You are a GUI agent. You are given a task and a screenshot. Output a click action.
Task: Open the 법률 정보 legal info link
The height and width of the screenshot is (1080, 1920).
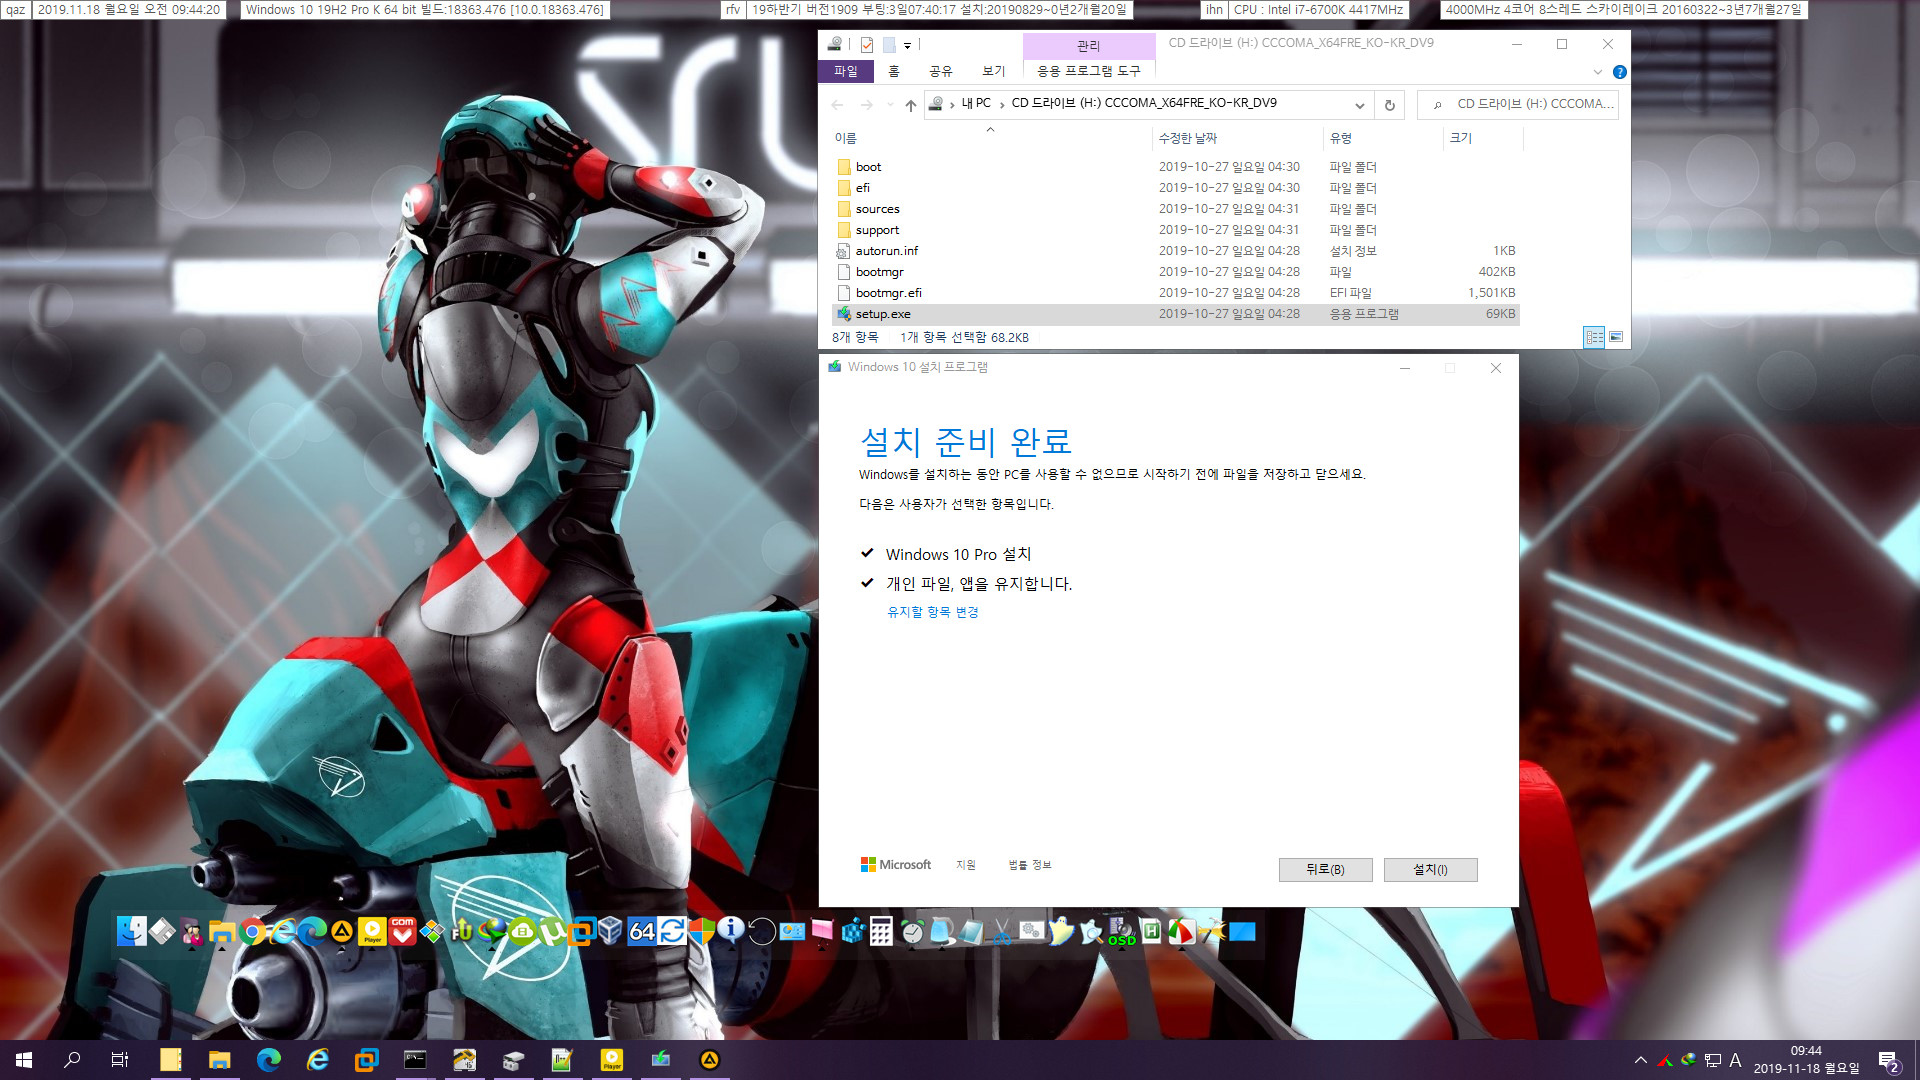1029,865
